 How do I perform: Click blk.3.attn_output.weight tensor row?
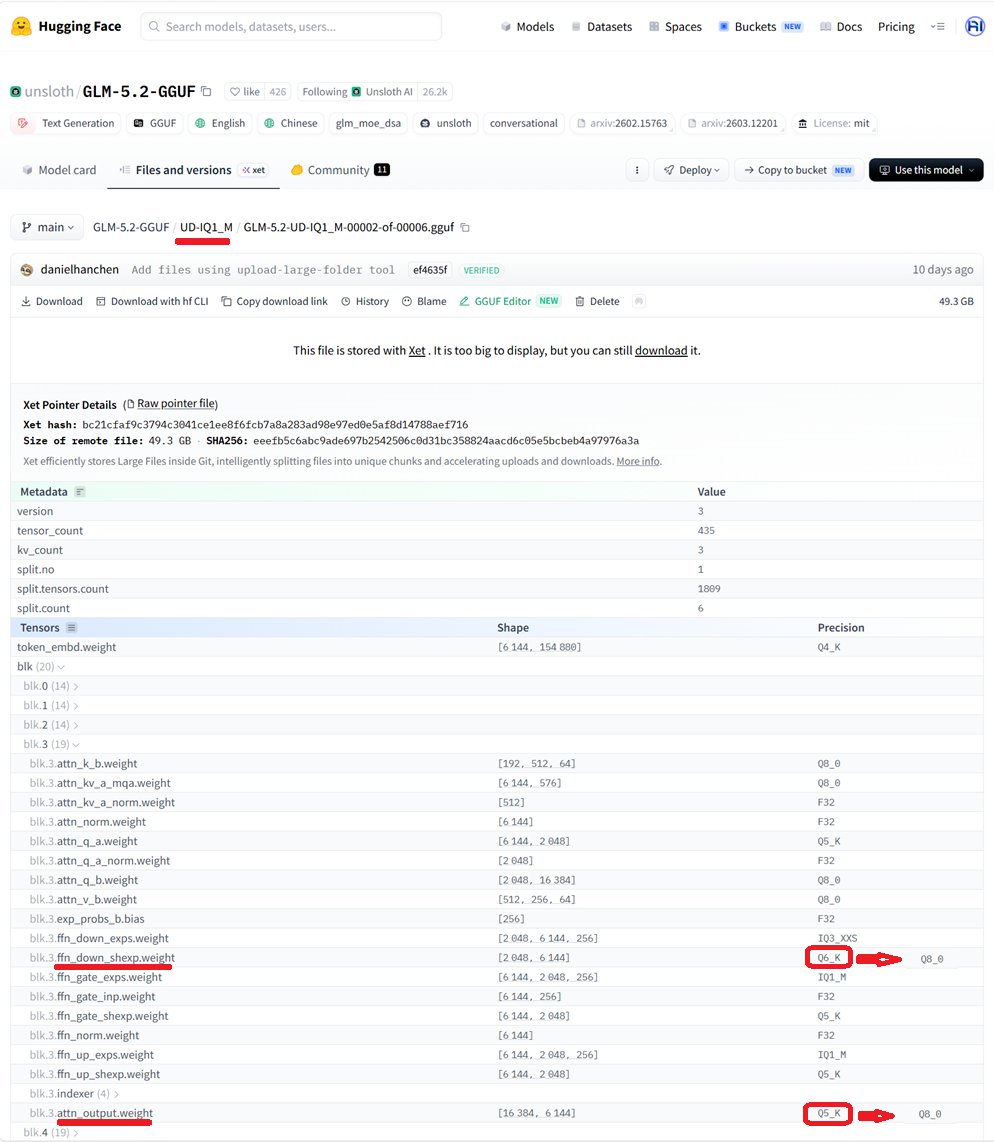(x=497, y=1113)
